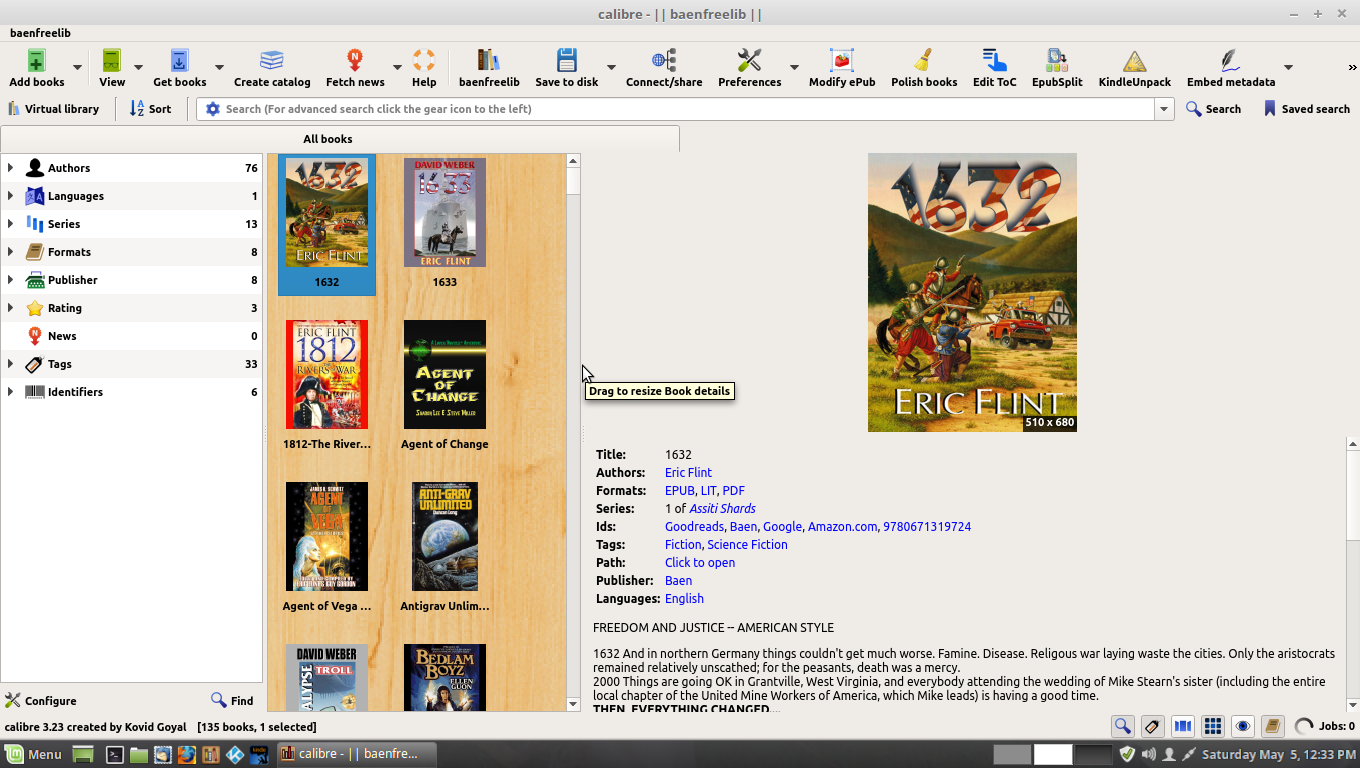The width and height of the screenshot is (1360, 768).
Task: Open the Terminal from the taskbar
Action: coord(114,755)
